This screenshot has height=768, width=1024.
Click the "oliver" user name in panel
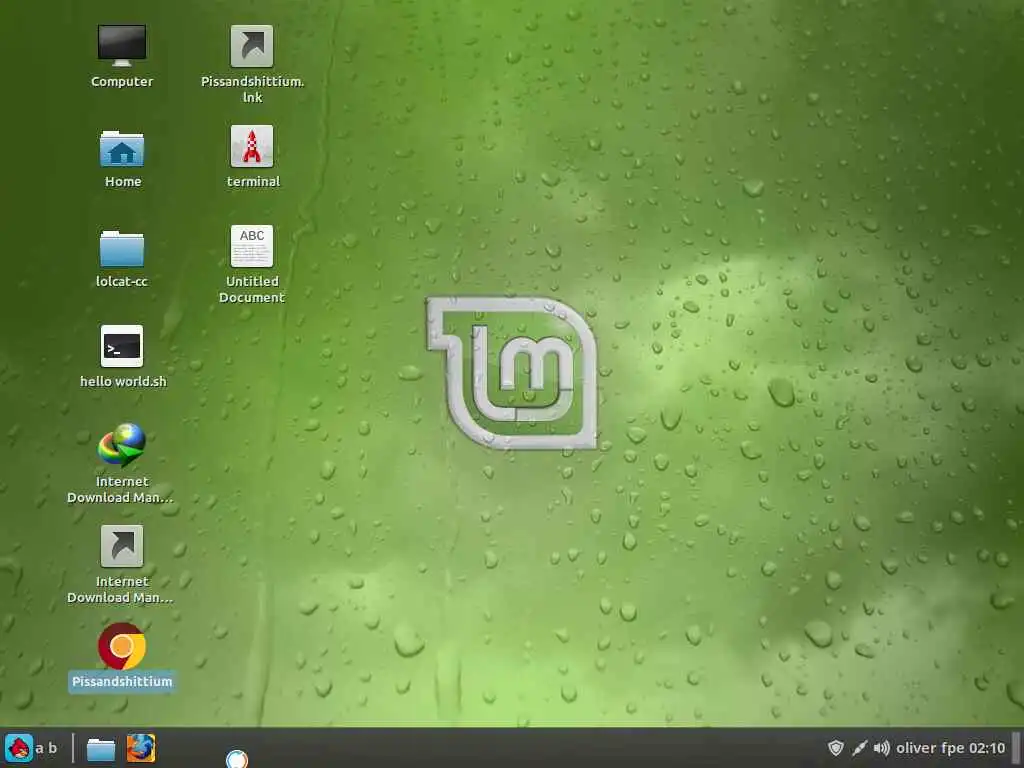click(x=918, y=748)
